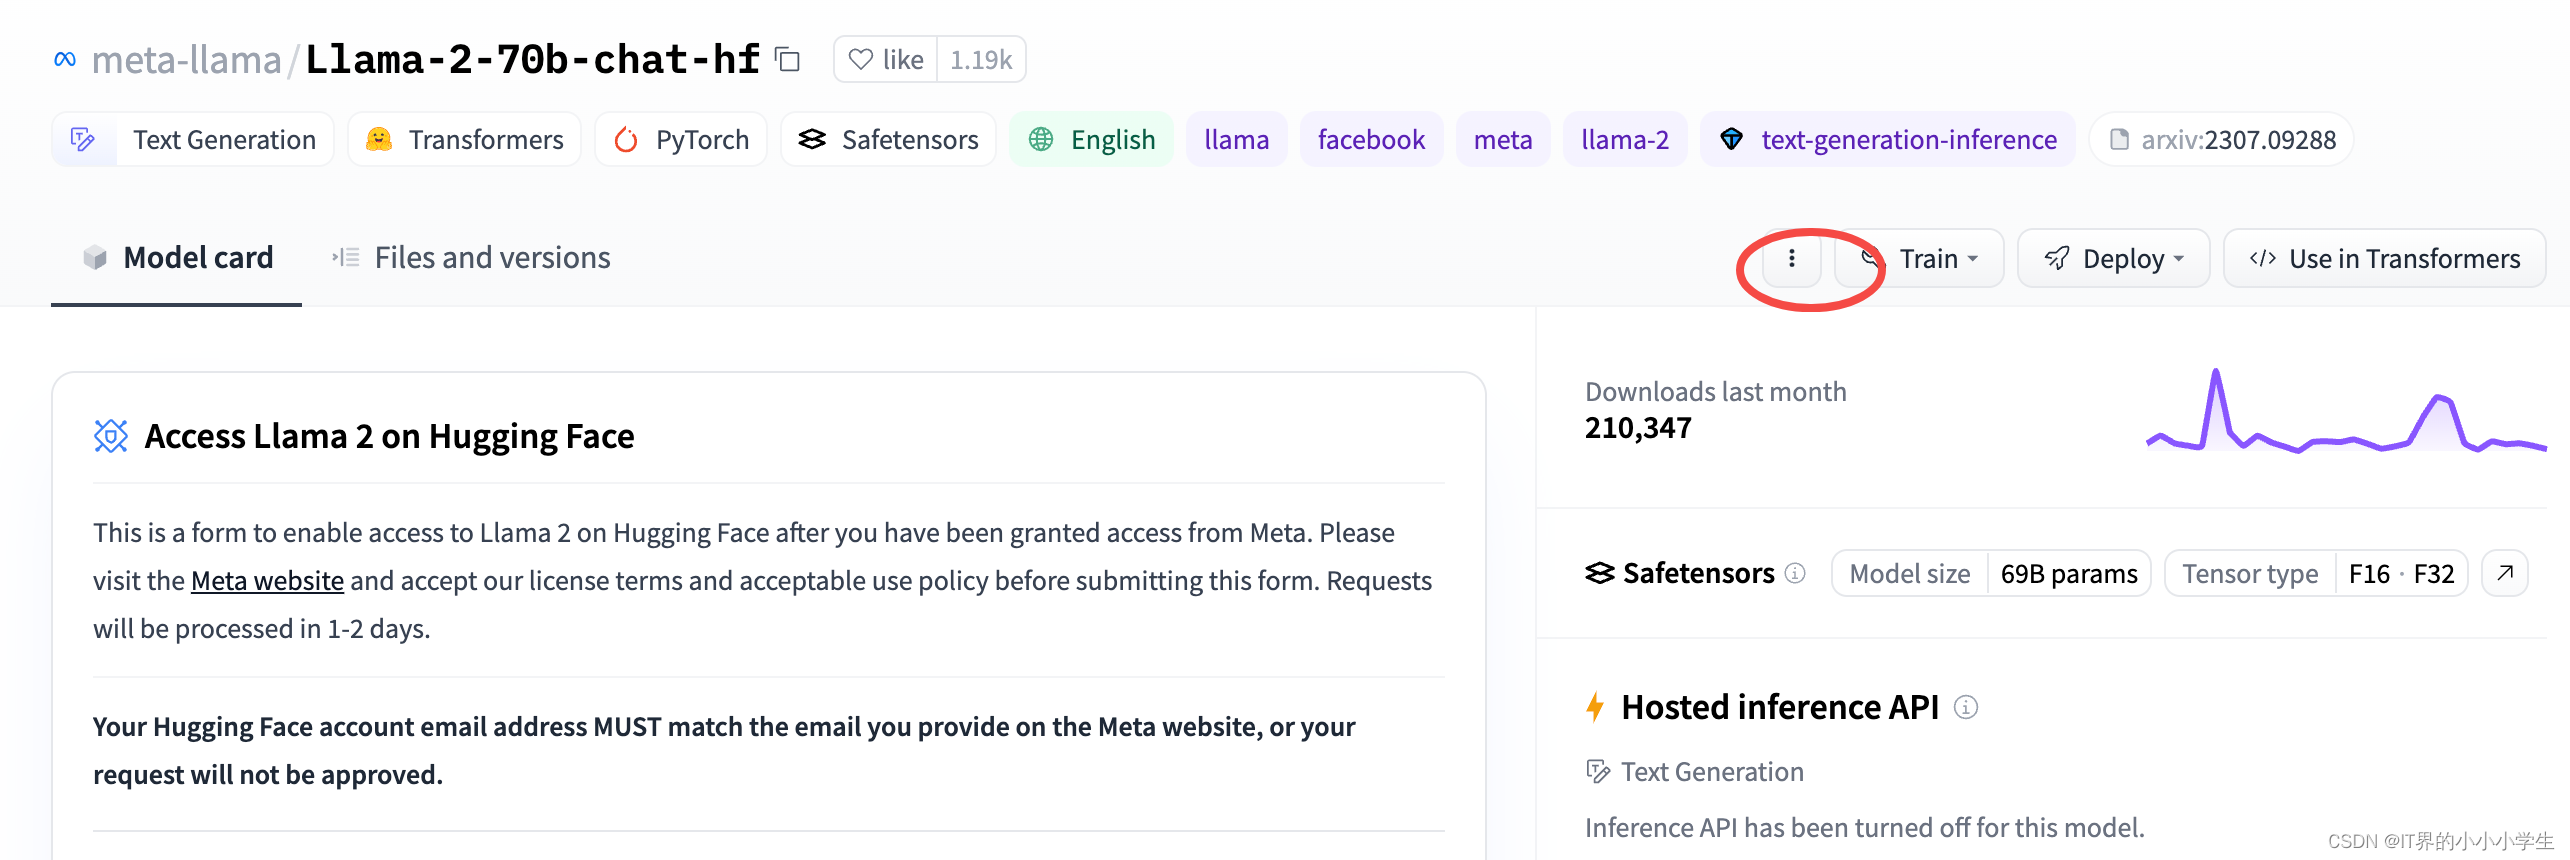The width and height of the screenshot is (2570, 860).
Task: Click the PyTorch flame icon
Action: tap(626, 139)
